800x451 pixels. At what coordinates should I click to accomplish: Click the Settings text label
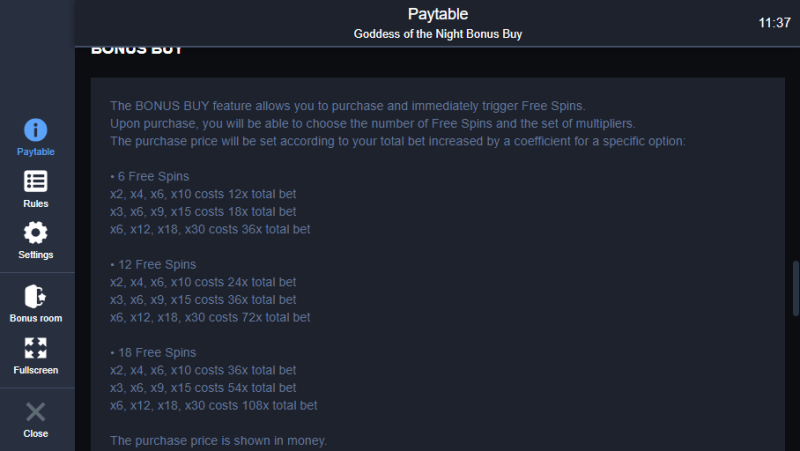tap(35, 255)
